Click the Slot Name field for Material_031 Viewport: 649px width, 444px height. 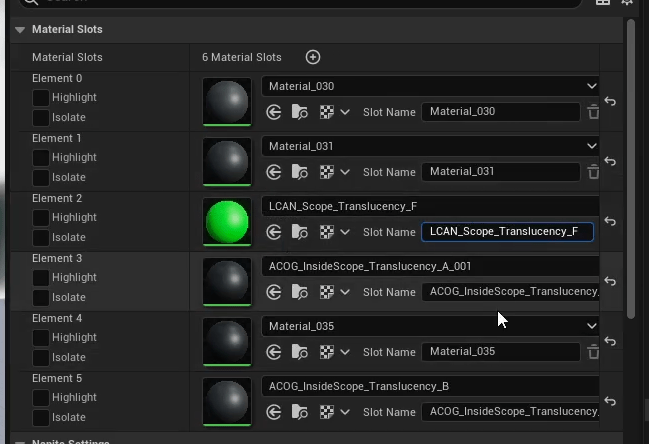tap(500, 172)
